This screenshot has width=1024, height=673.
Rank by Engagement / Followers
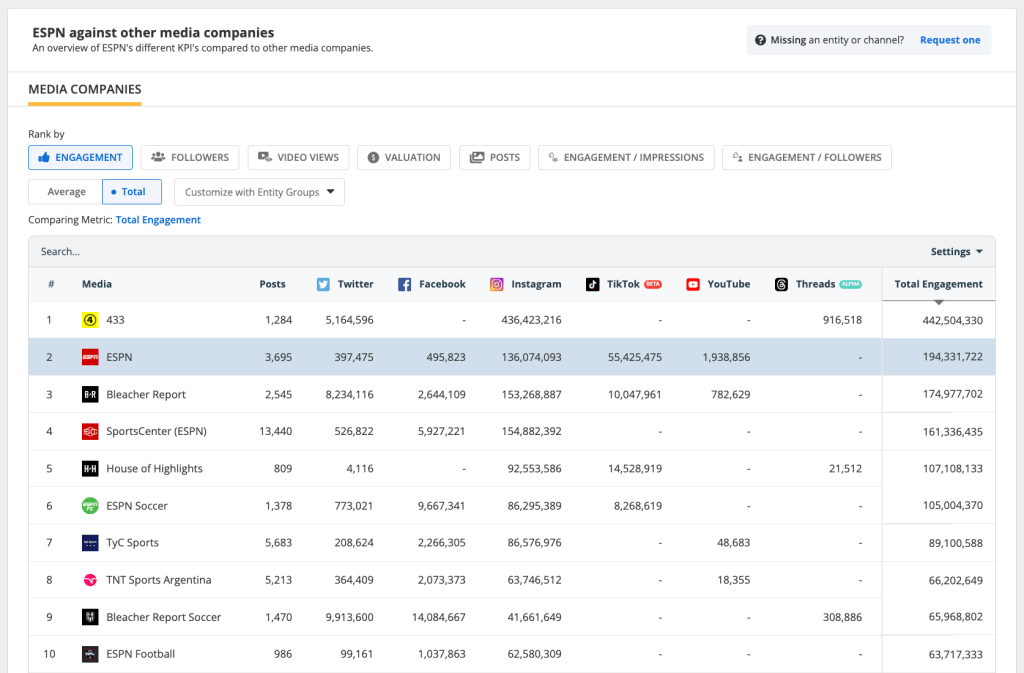tap(807, 157)
